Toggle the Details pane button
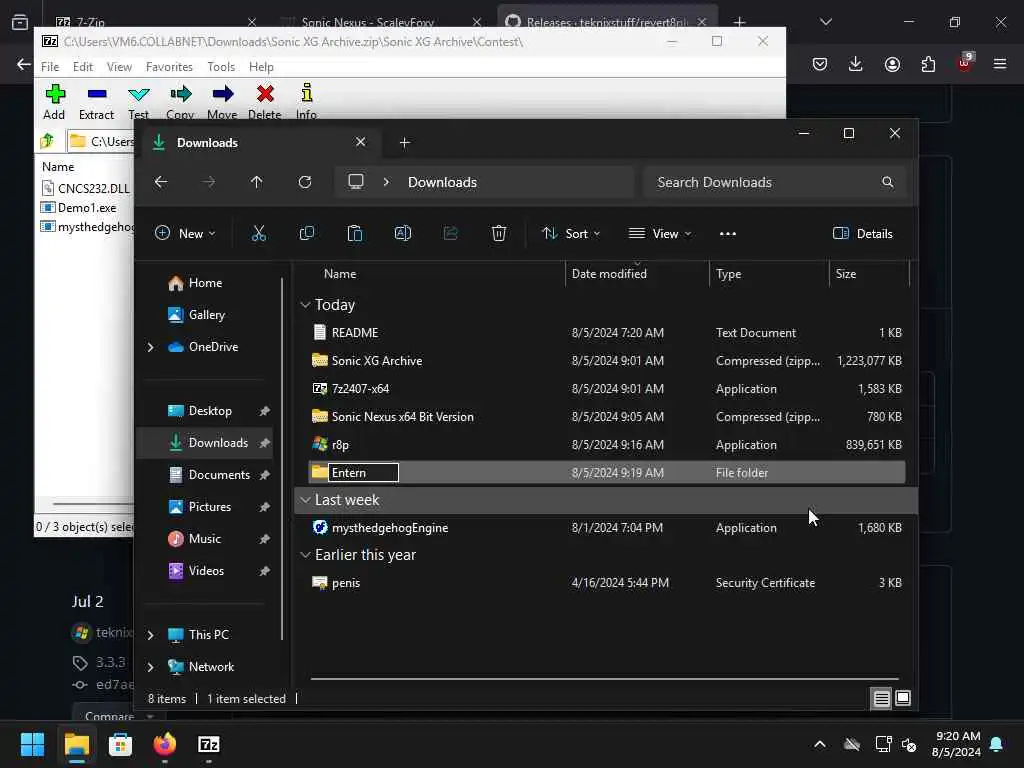1024x768 pixels. [863, 234]
